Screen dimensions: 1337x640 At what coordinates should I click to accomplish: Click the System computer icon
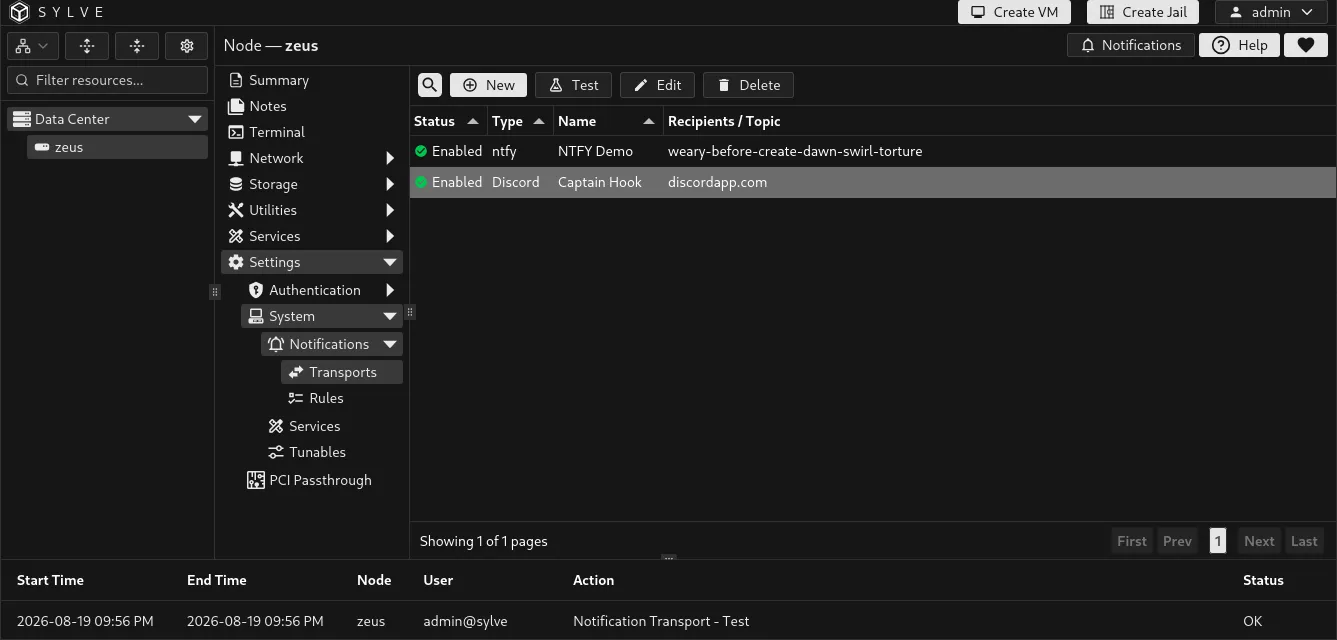tap(256, 316)
